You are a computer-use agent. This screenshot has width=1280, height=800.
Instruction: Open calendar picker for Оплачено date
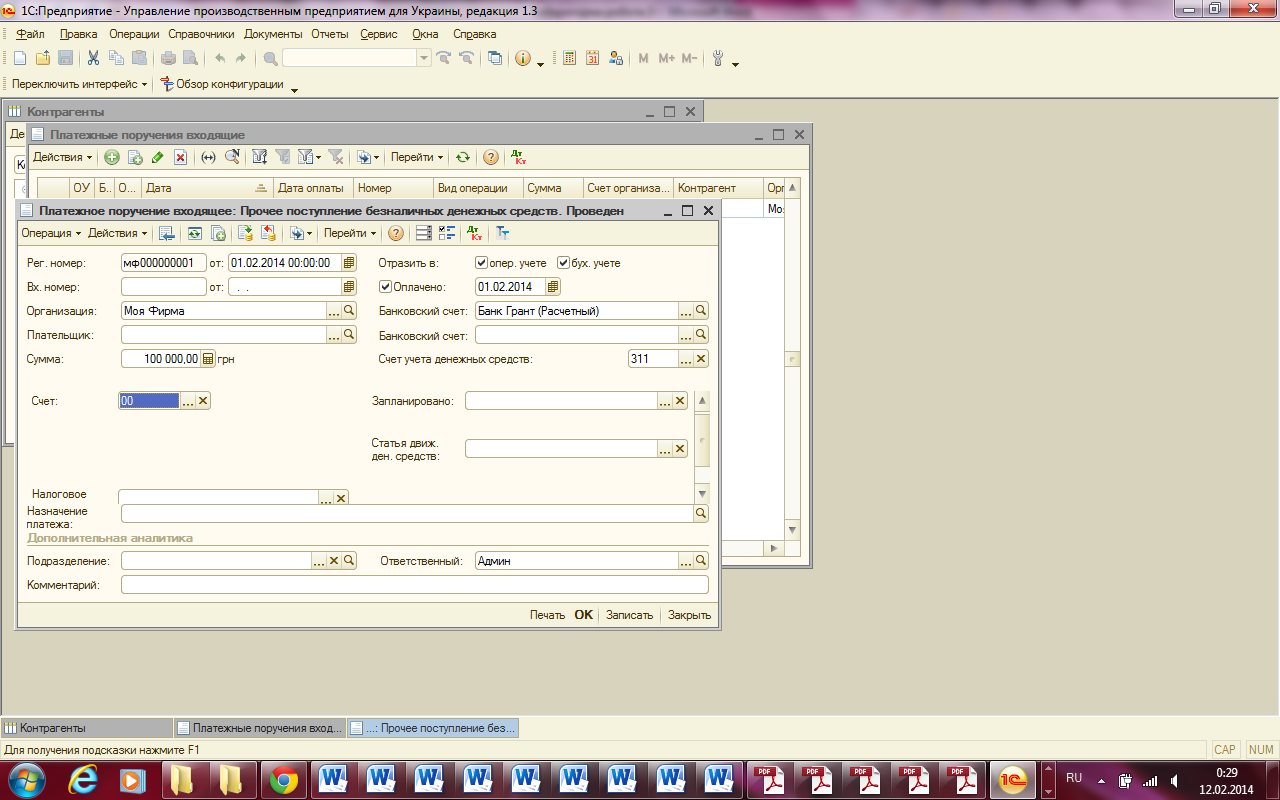[x=553, y=287]
